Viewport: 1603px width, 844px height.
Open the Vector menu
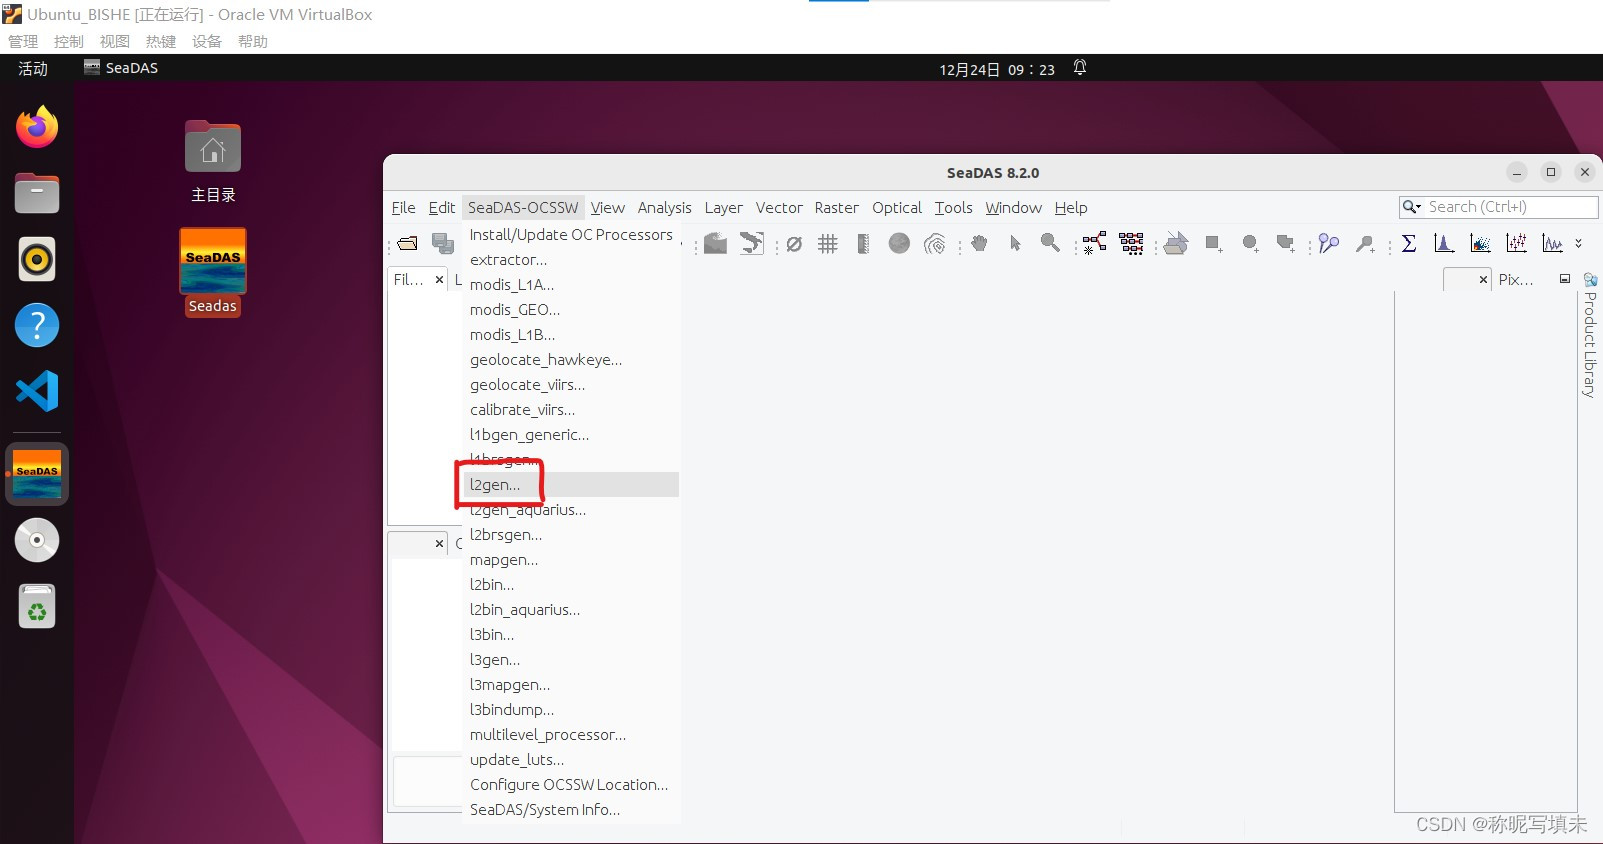click(x=779, y=207)
